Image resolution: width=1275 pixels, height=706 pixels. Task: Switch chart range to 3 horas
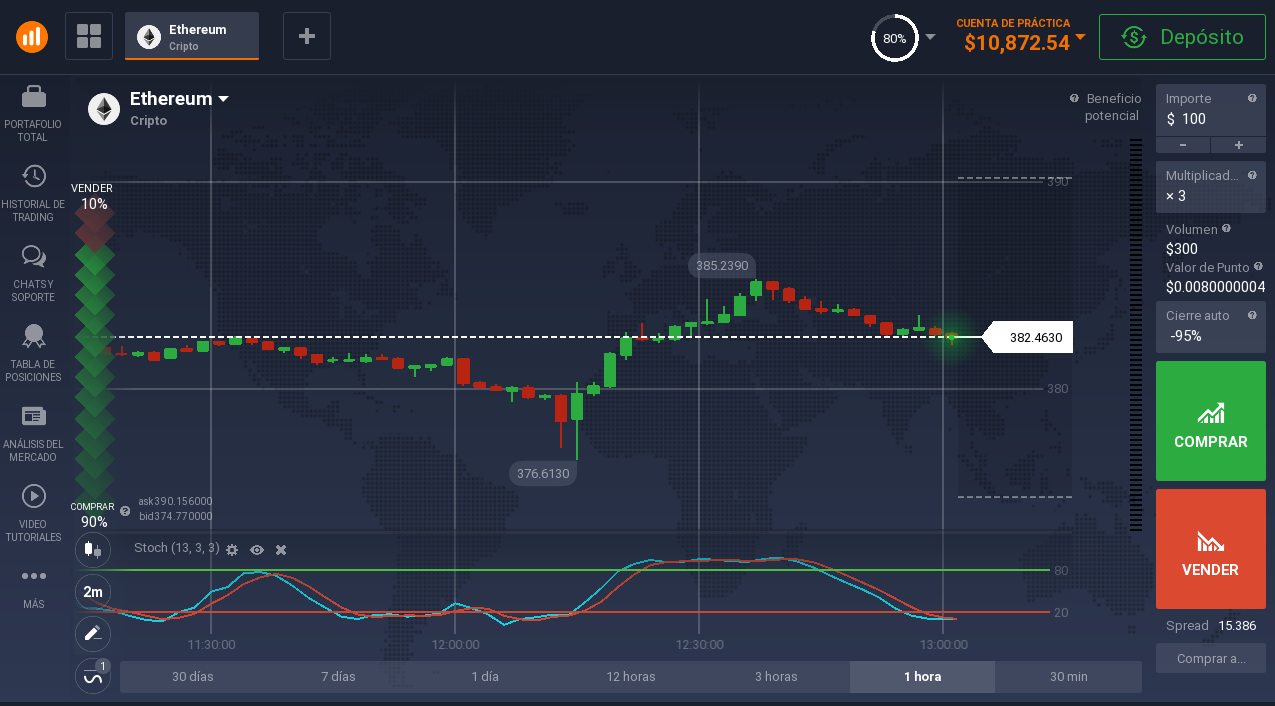coord(777,677)
